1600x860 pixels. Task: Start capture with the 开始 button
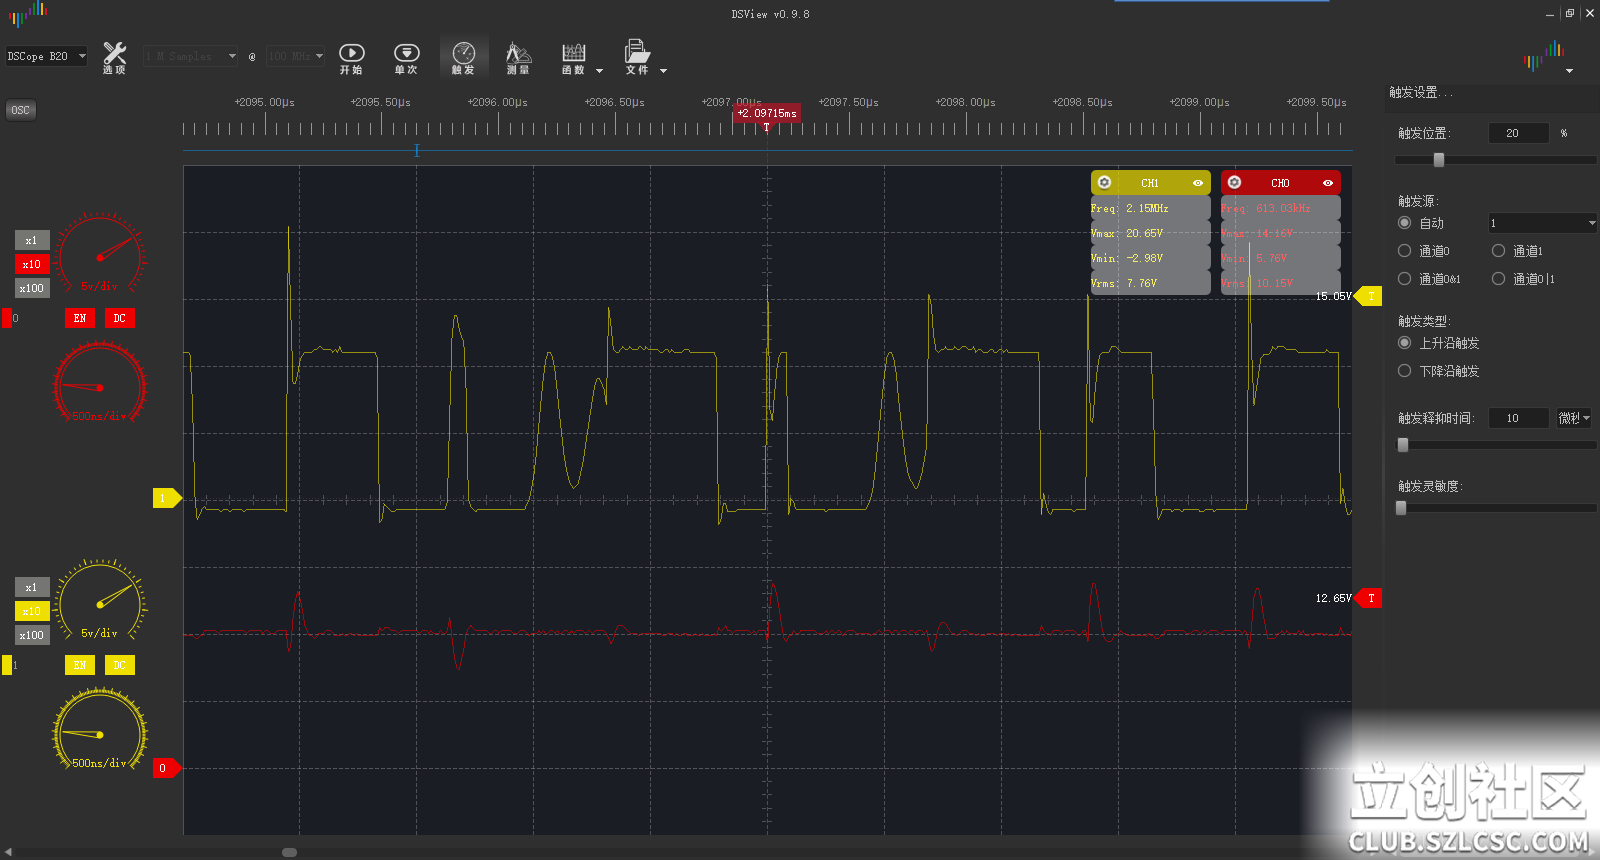pyautogui.click(x=351, y=58)
